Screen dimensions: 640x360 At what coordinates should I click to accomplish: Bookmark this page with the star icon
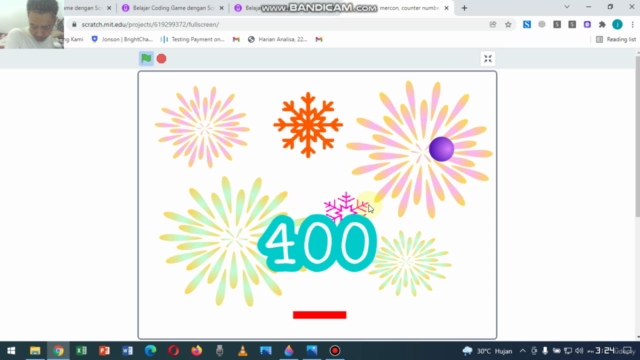[x=508, y=24]
